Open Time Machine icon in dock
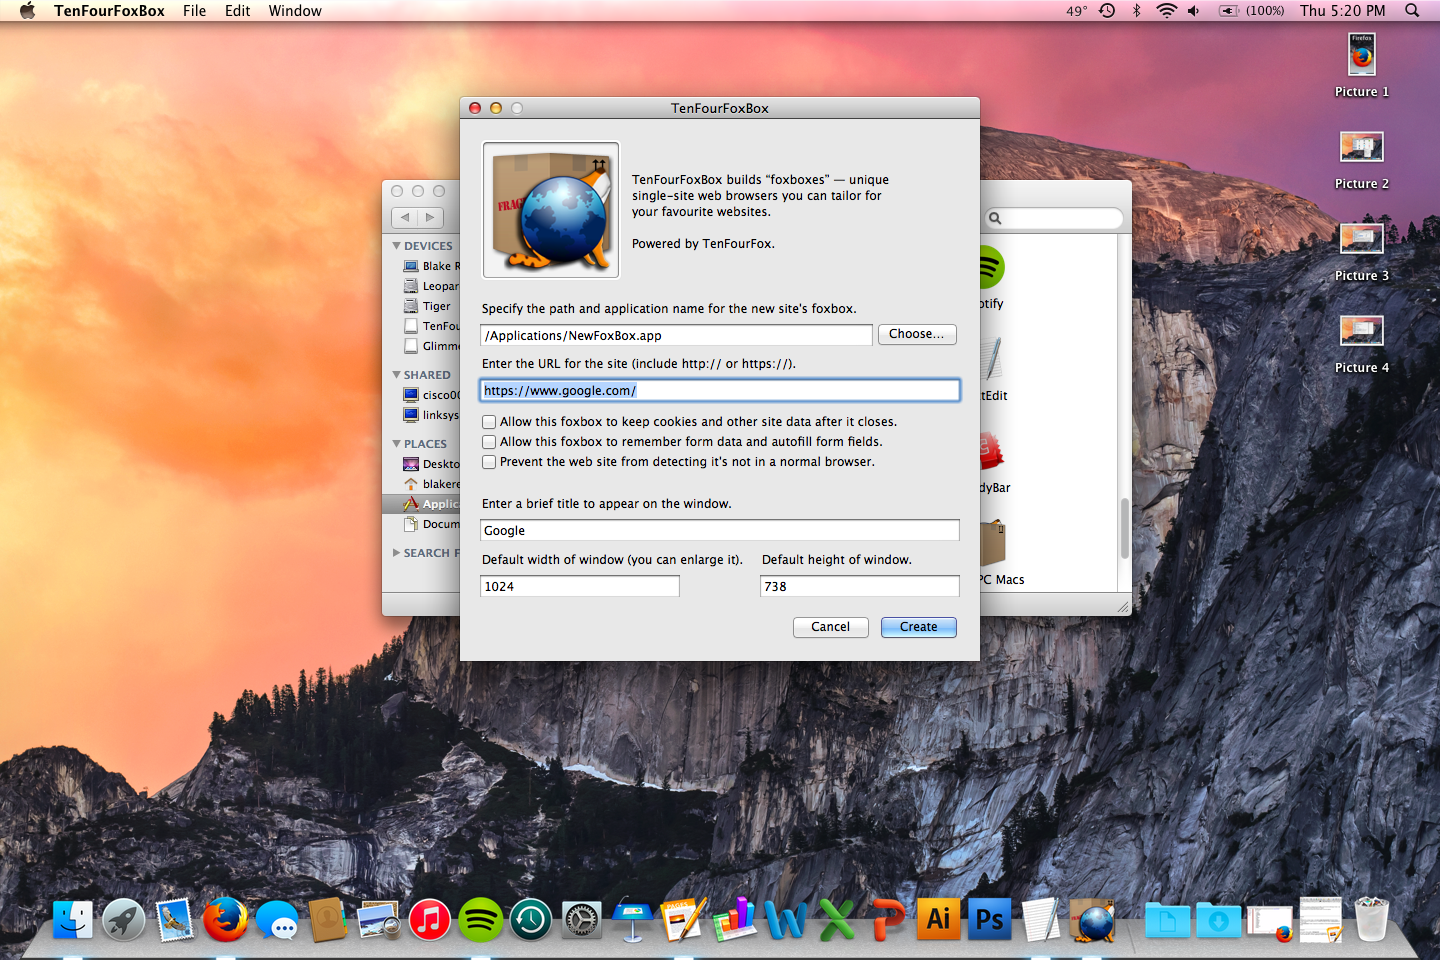1440x960 pixels. tap(531, 919)
